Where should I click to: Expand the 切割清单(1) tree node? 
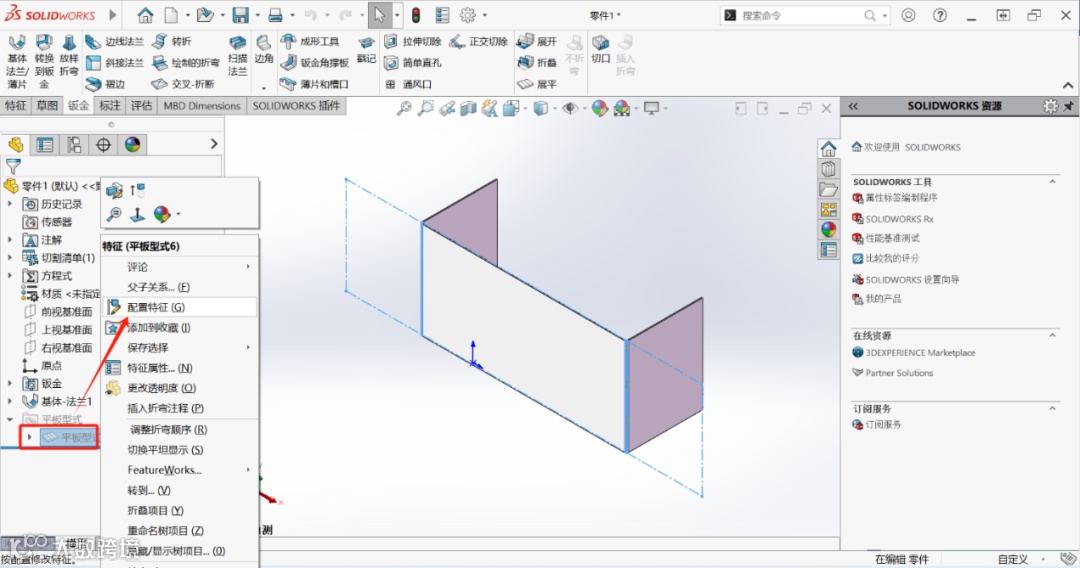pyautogui.click(x=10, y=257)
